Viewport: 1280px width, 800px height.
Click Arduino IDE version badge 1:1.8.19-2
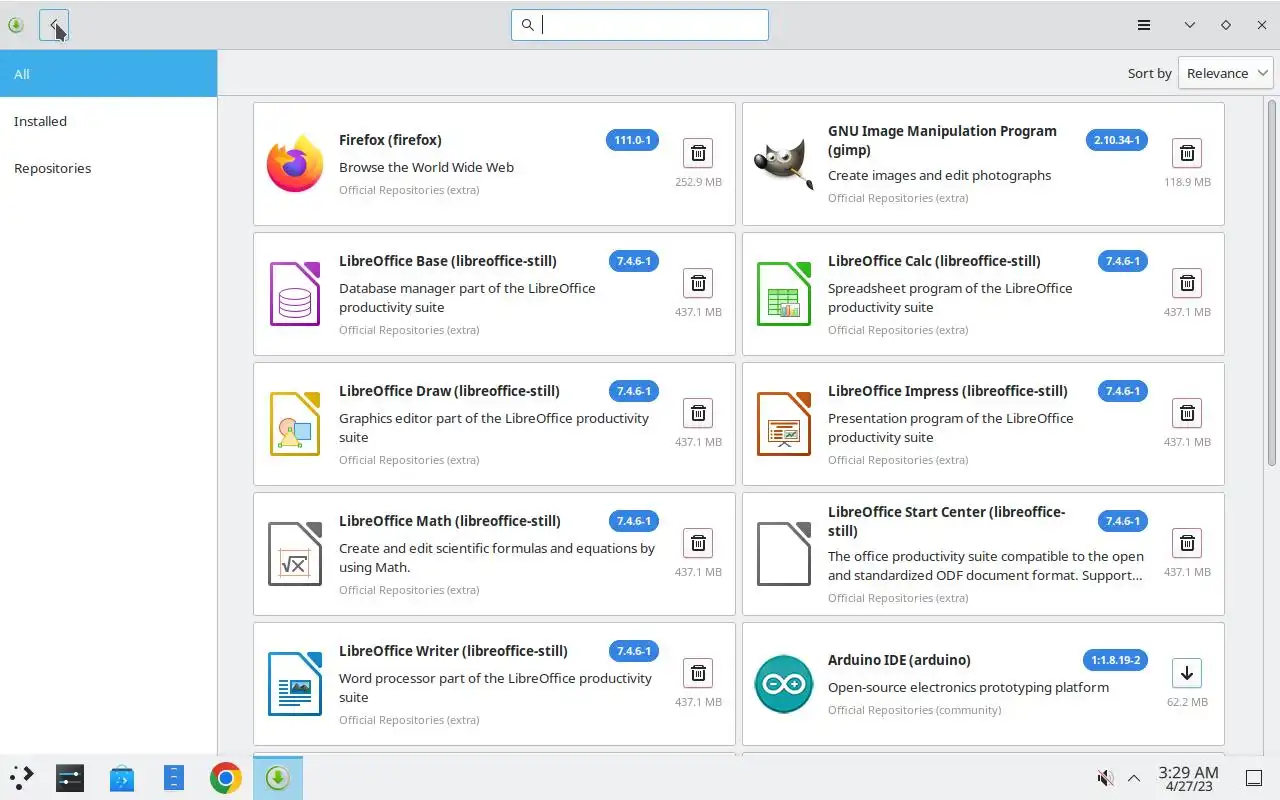point(1115,660)
